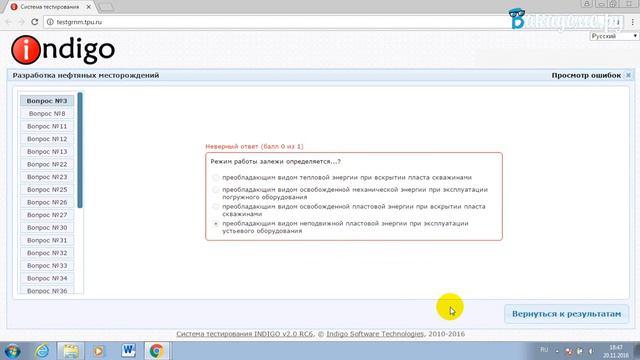
Task: Open the Русский language dropdown
Action: point(613,36)
